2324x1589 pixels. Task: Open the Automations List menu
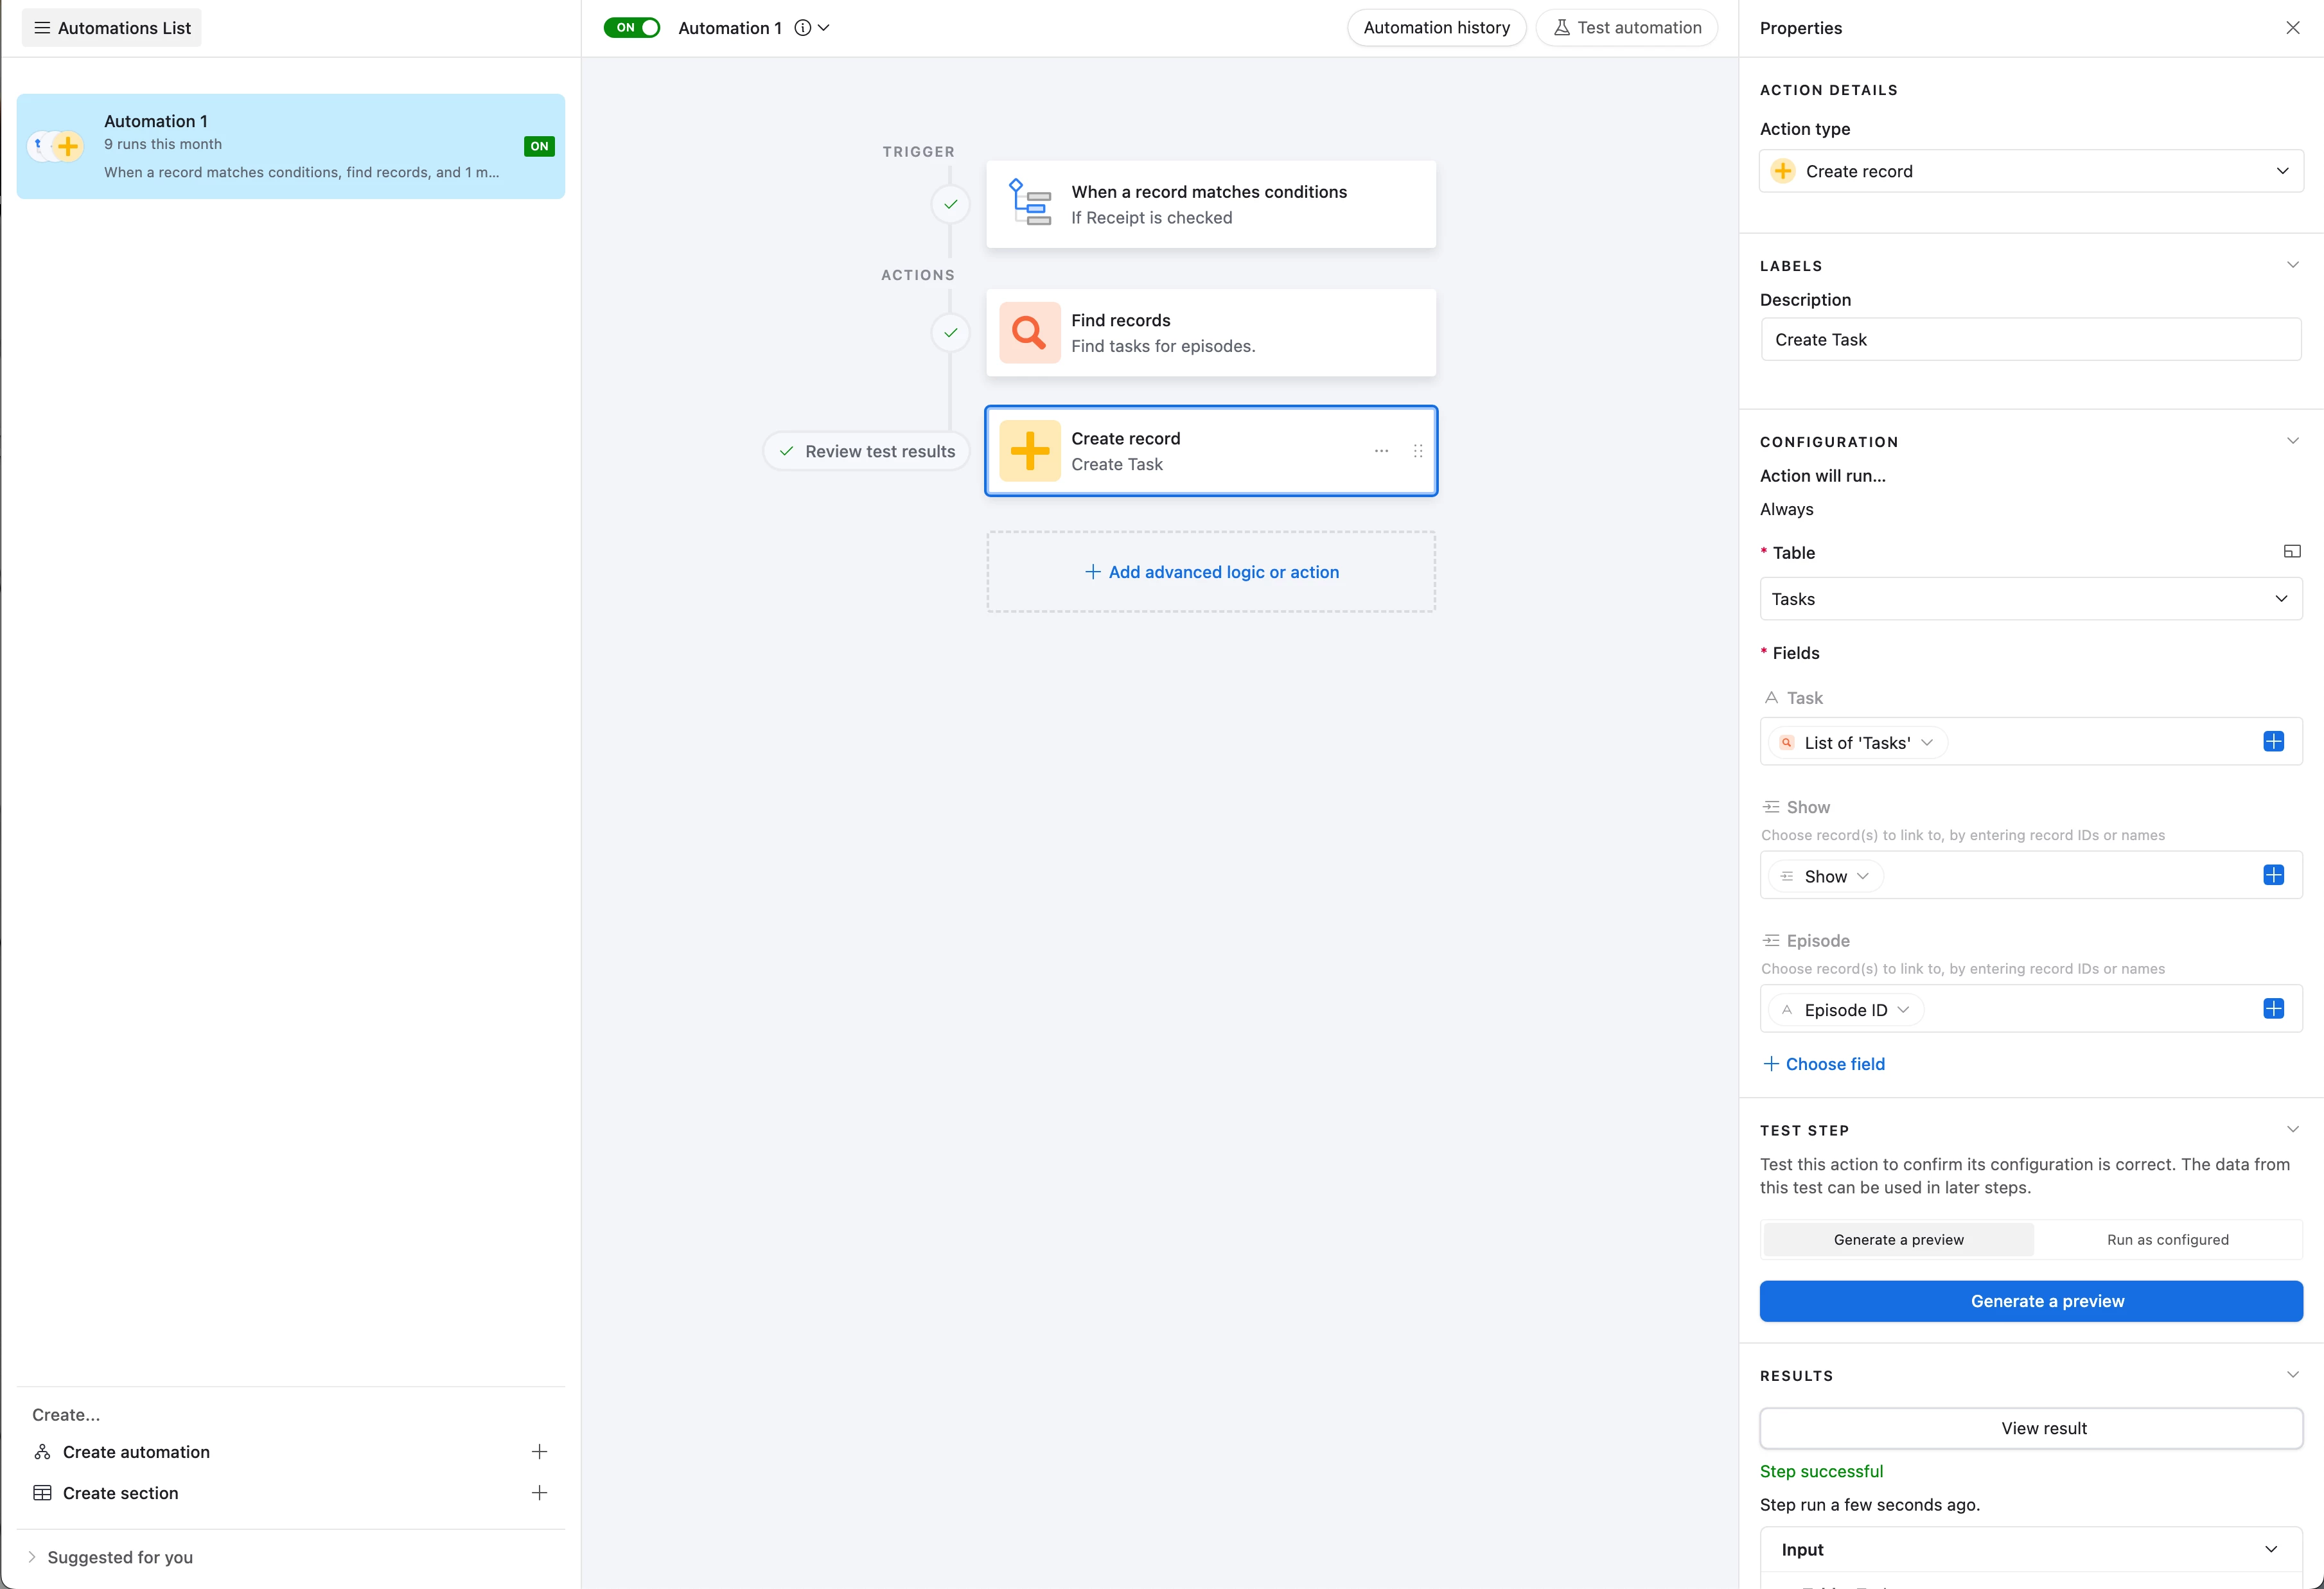click(112, 28)
